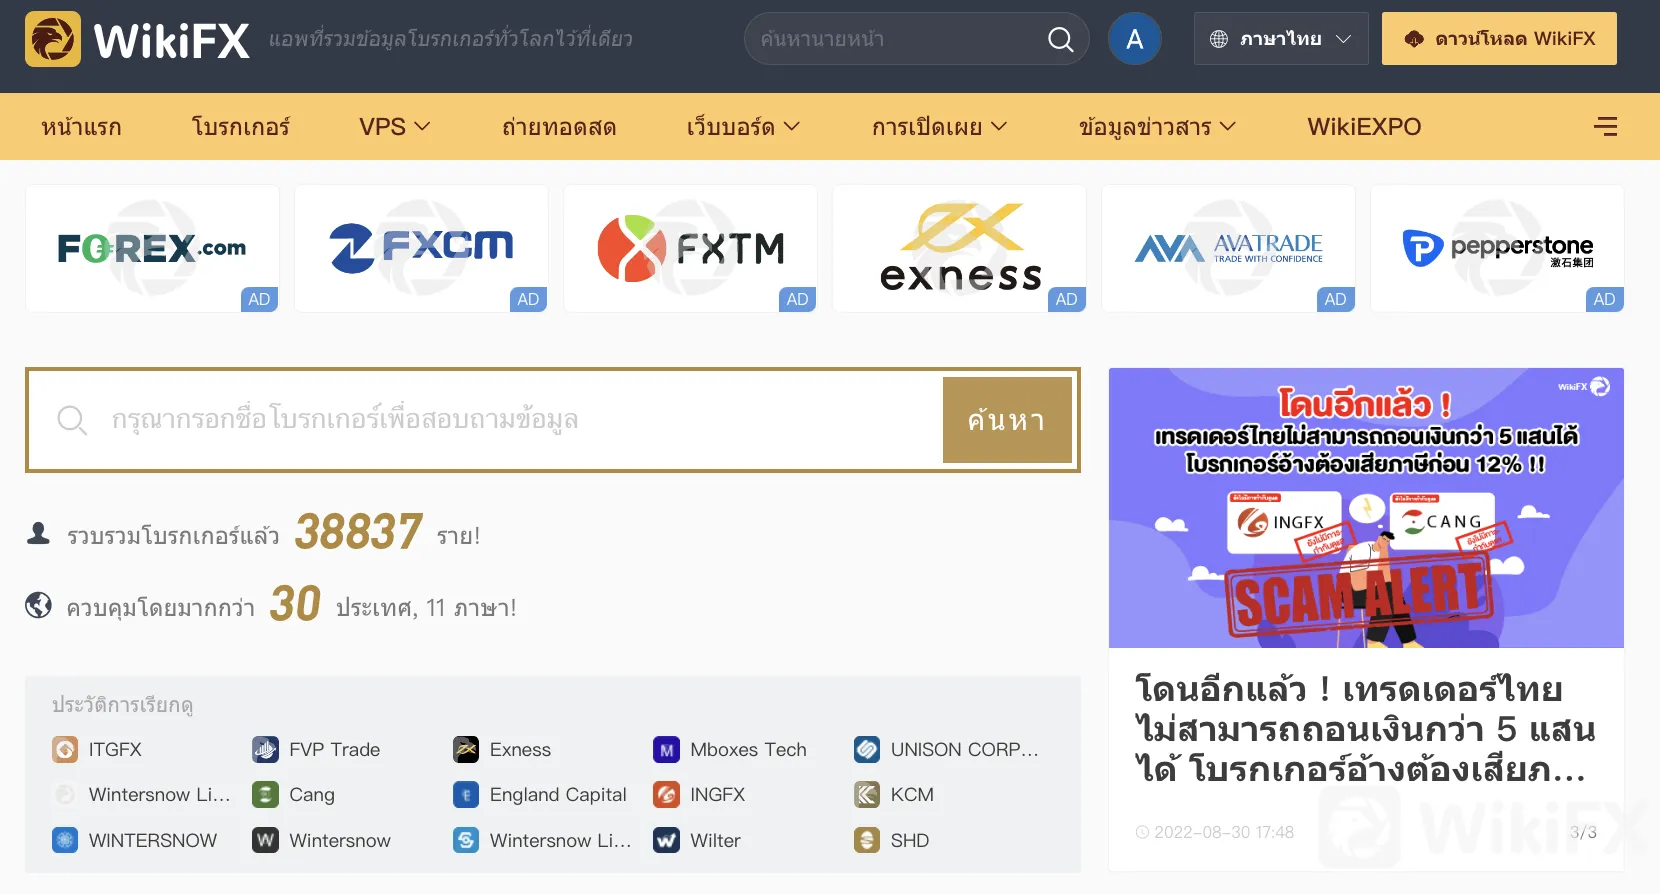
Task: Open the hamburger menu icon in navigation bar
Action: click(1605, 126)
